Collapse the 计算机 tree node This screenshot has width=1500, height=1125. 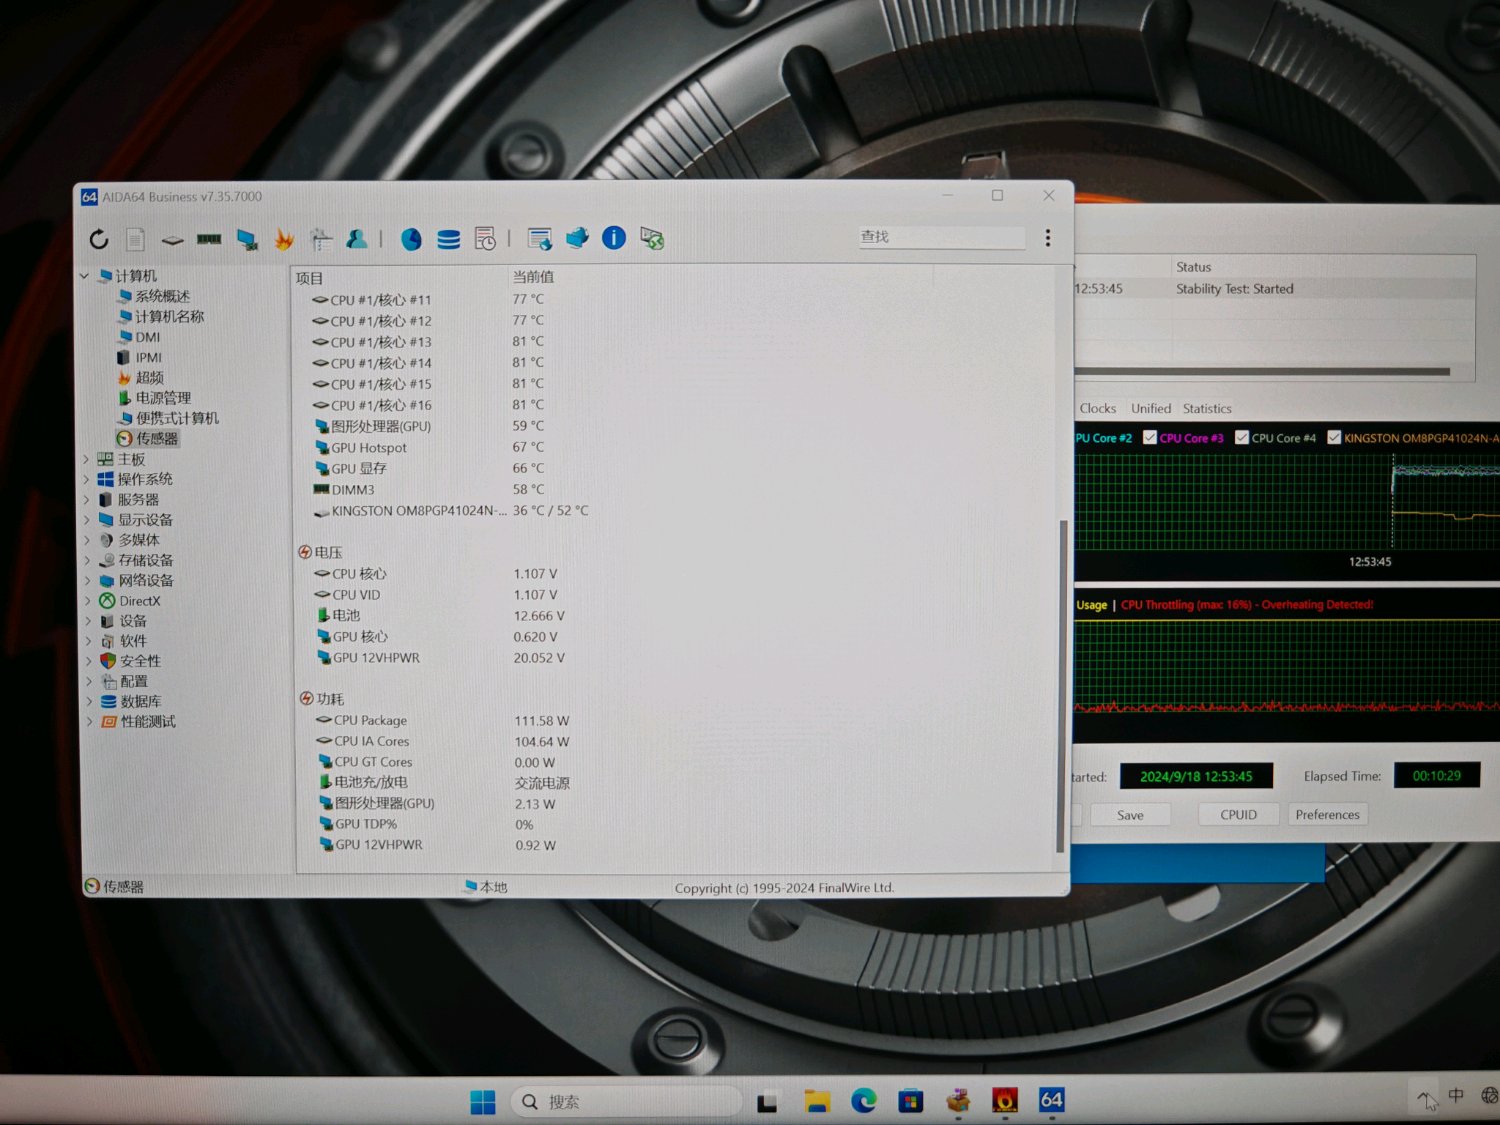pyautogui.click(x=85, y=275)
